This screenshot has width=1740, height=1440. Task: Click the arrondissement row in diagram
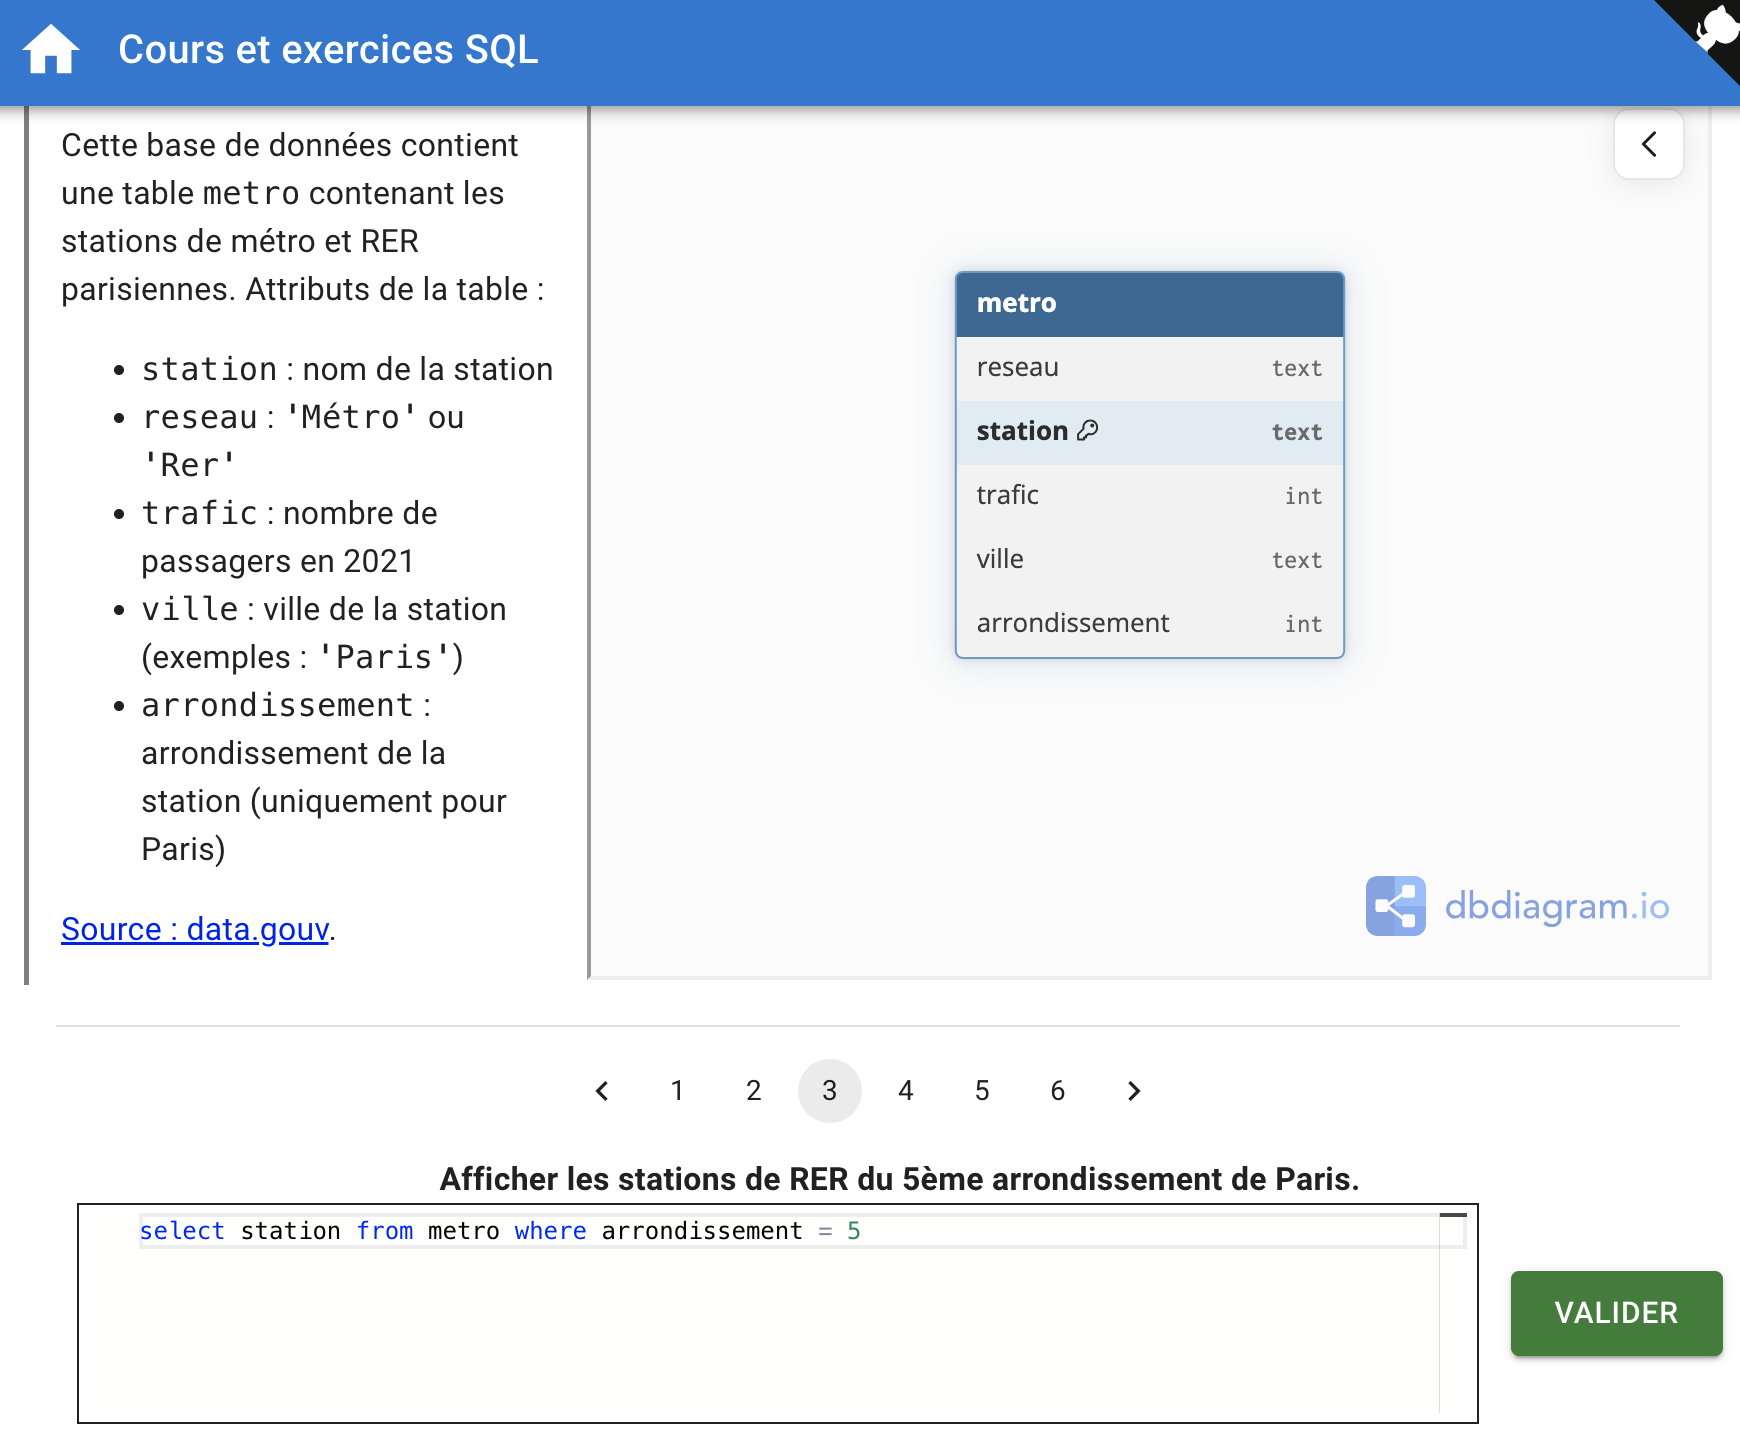coord(1149,623)
